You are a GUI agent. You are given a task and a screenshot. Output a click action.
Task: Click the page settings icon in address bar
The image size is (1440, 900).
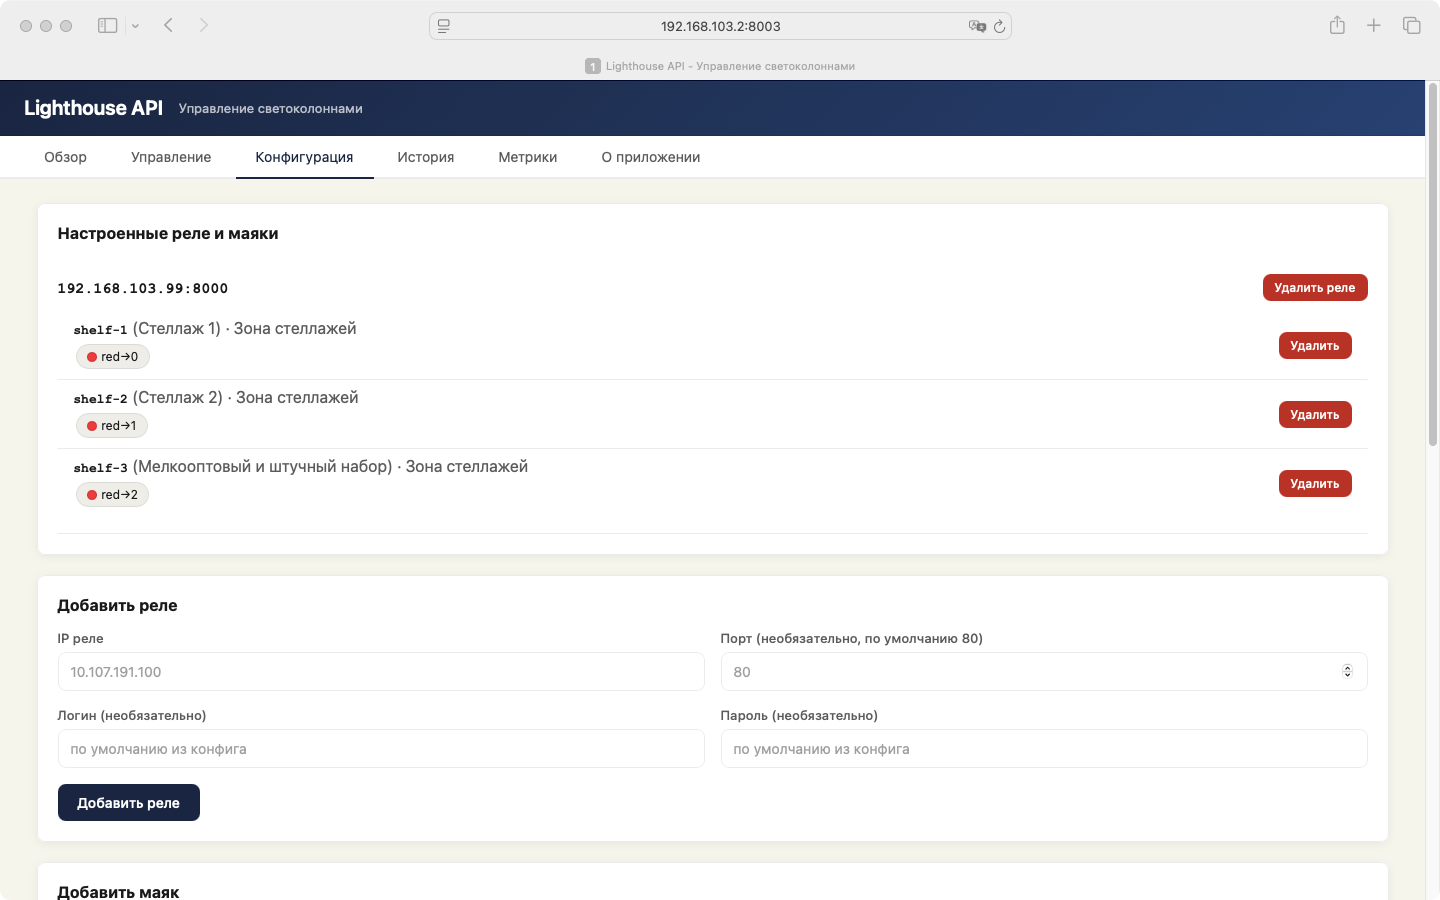pyautogui.click(x=444, y=26)
